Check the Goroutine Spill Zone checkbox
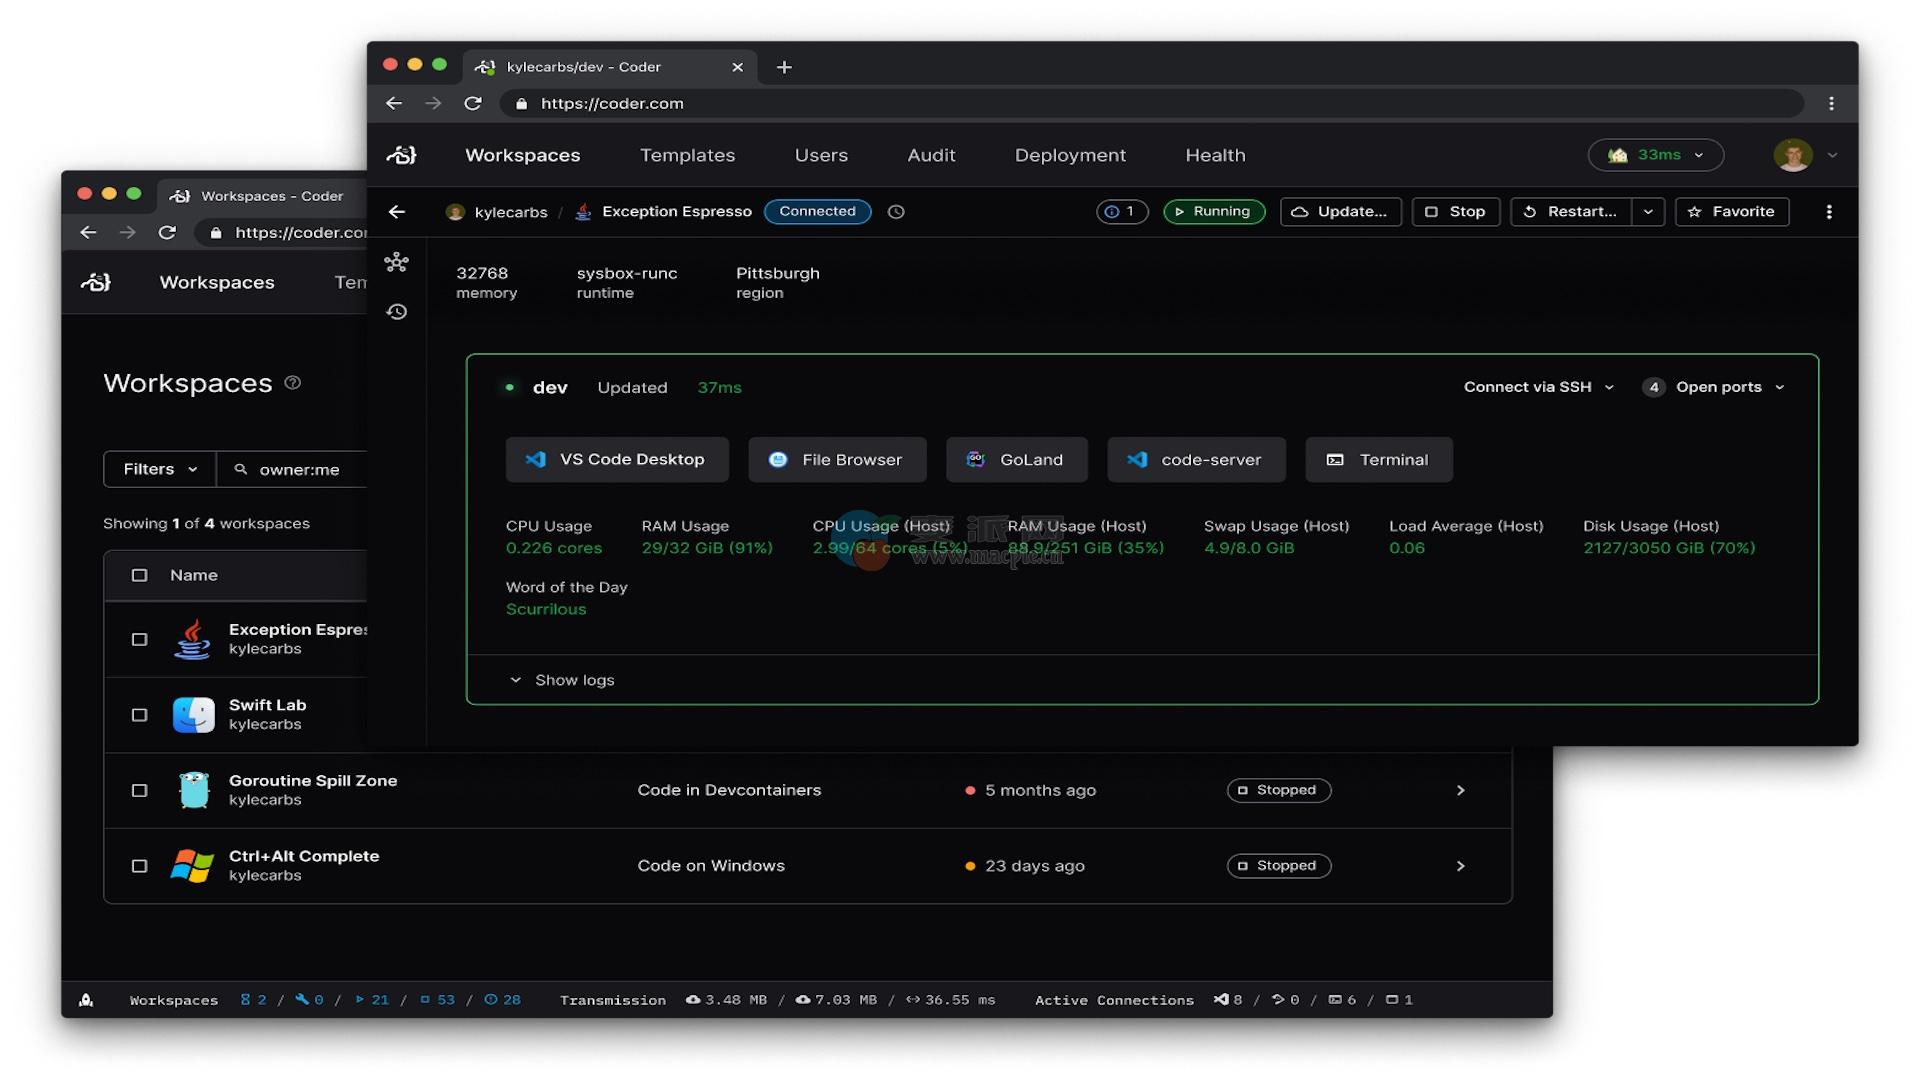Viewport: 1920px width, 1080px height. tap(140, 790)
